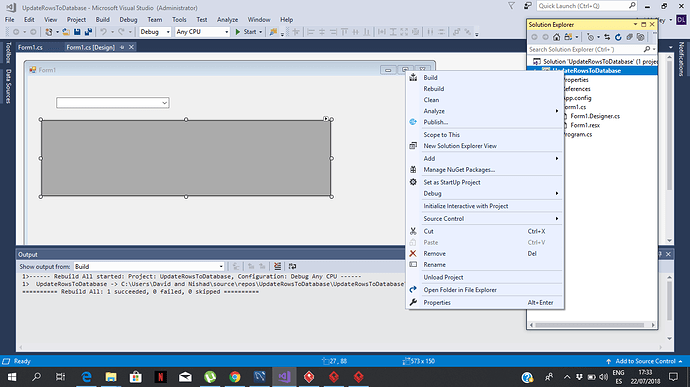This screenshot has height=387, width=690.
Task: Click the Clear All output icon
Action: (277, 266)
